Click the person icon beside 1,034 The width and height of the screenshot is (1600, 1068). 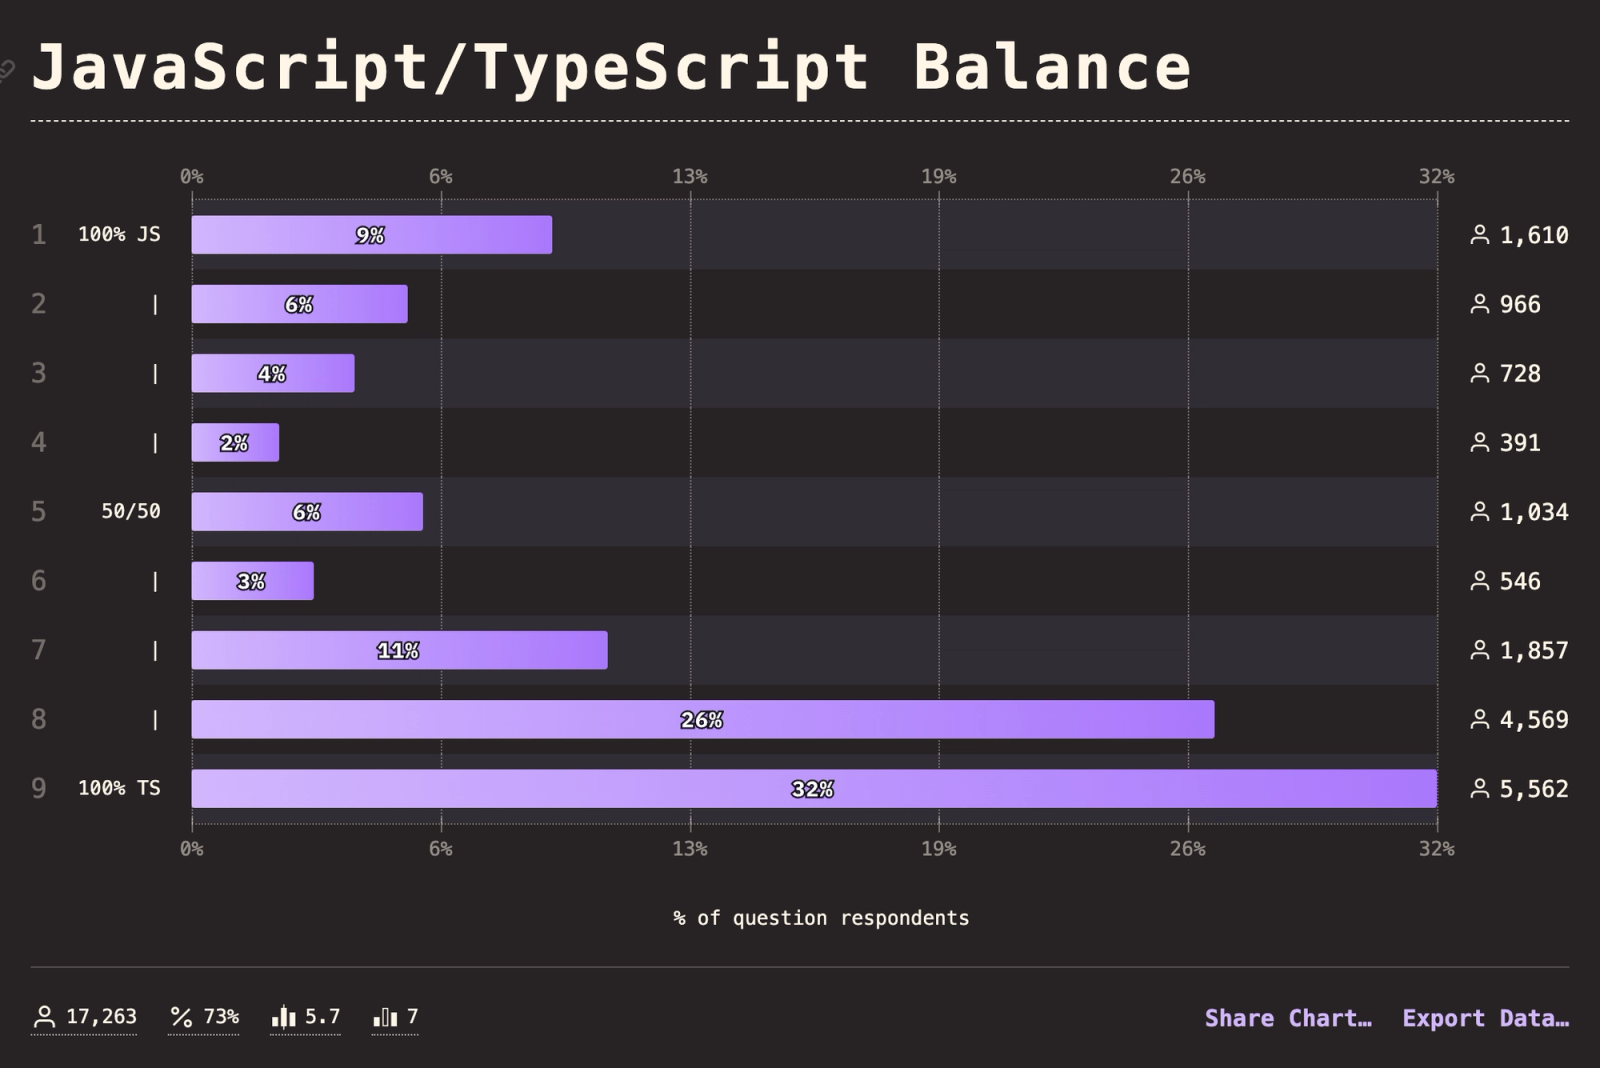coord(1480,512)
